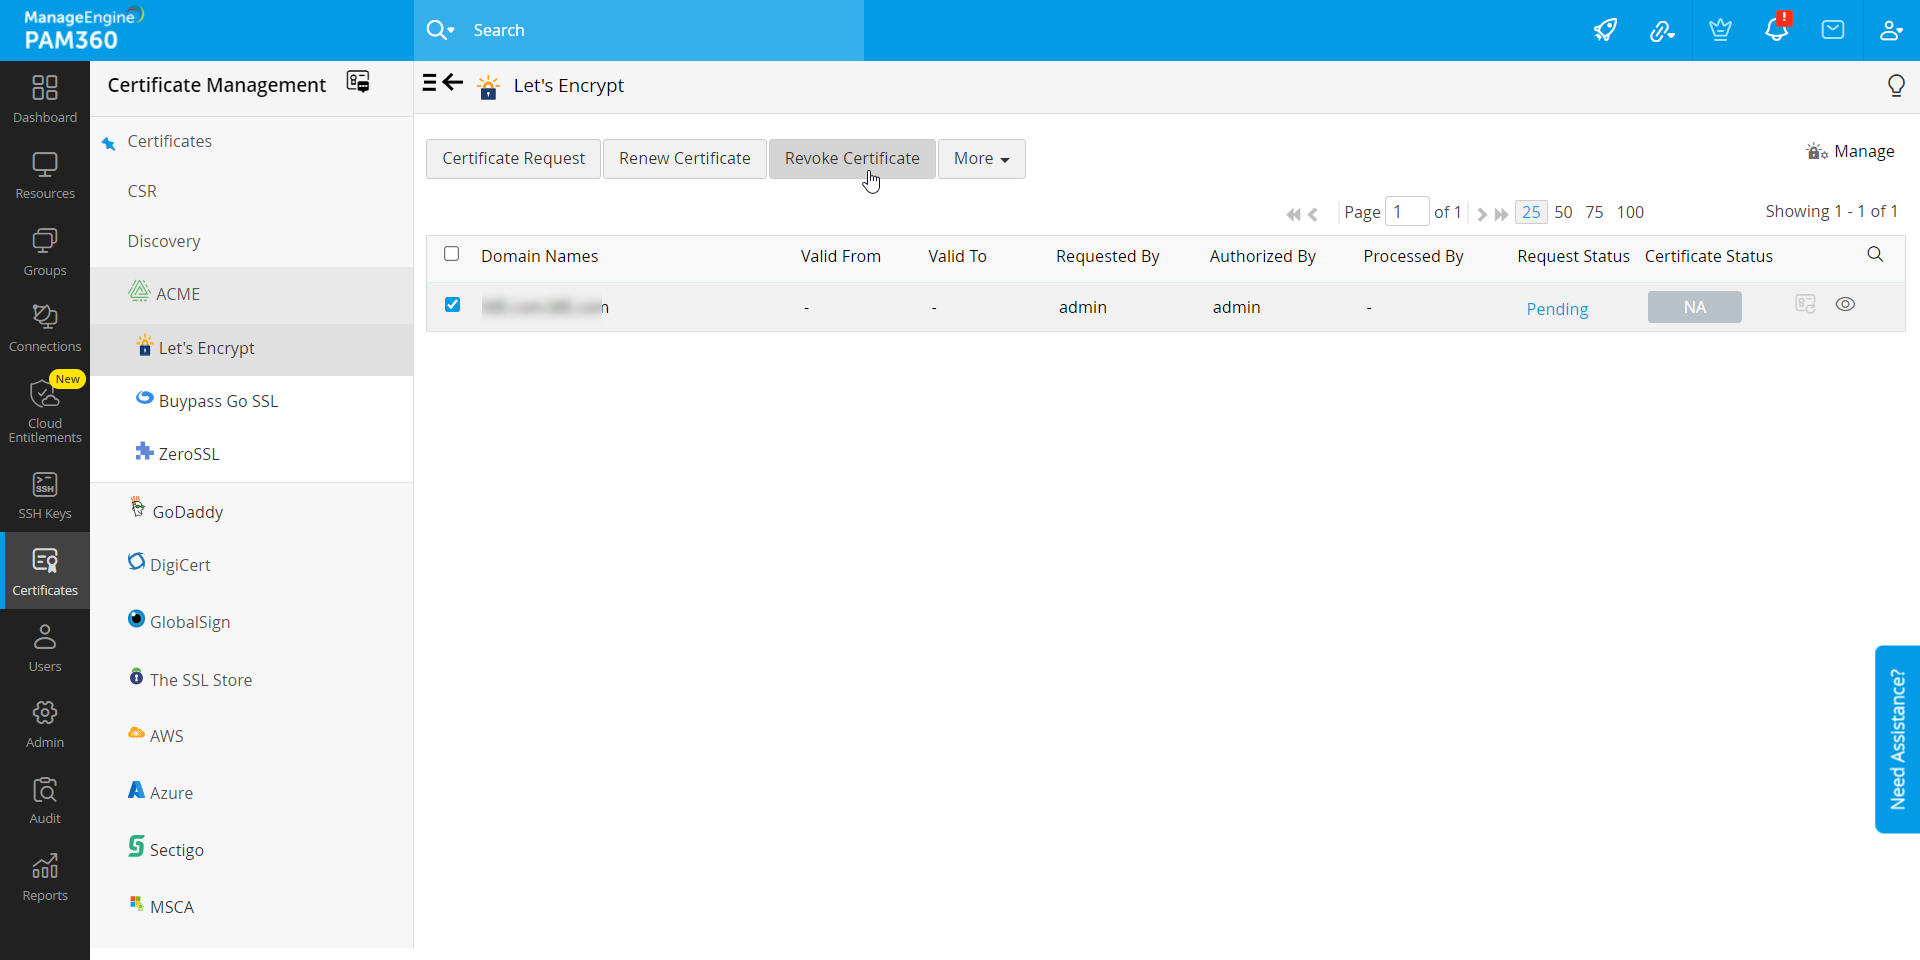Viewport: 1920px width, 960px height.
Task: Tick the select-all checkbox in table header
Action: (x=452, y=254)
